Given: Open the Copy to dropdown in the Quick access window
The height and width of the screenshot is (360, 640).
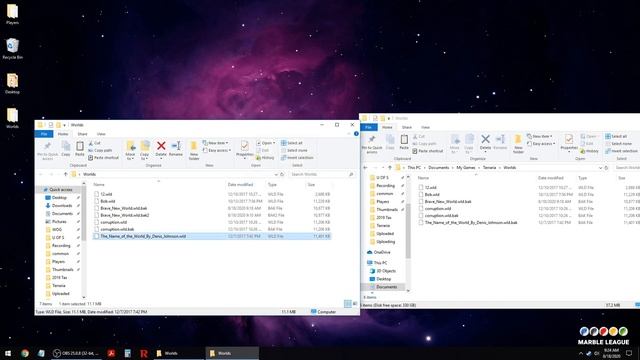Looking at the screenshot, I should tap(144, 151).
